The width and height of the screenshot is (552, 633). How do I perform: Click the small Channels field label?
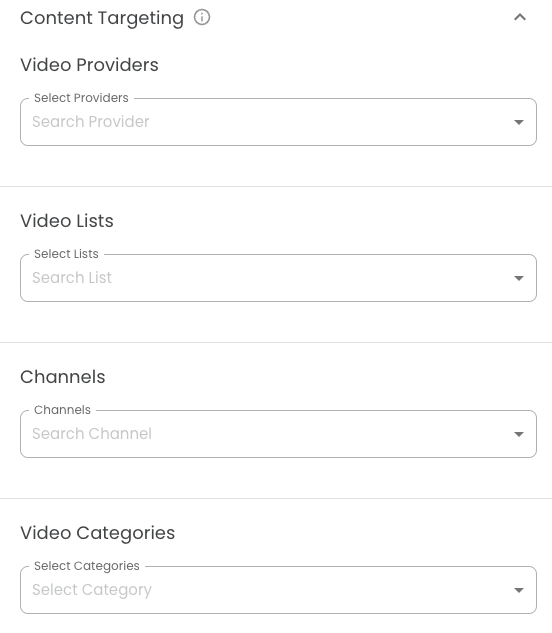(62, 410)
